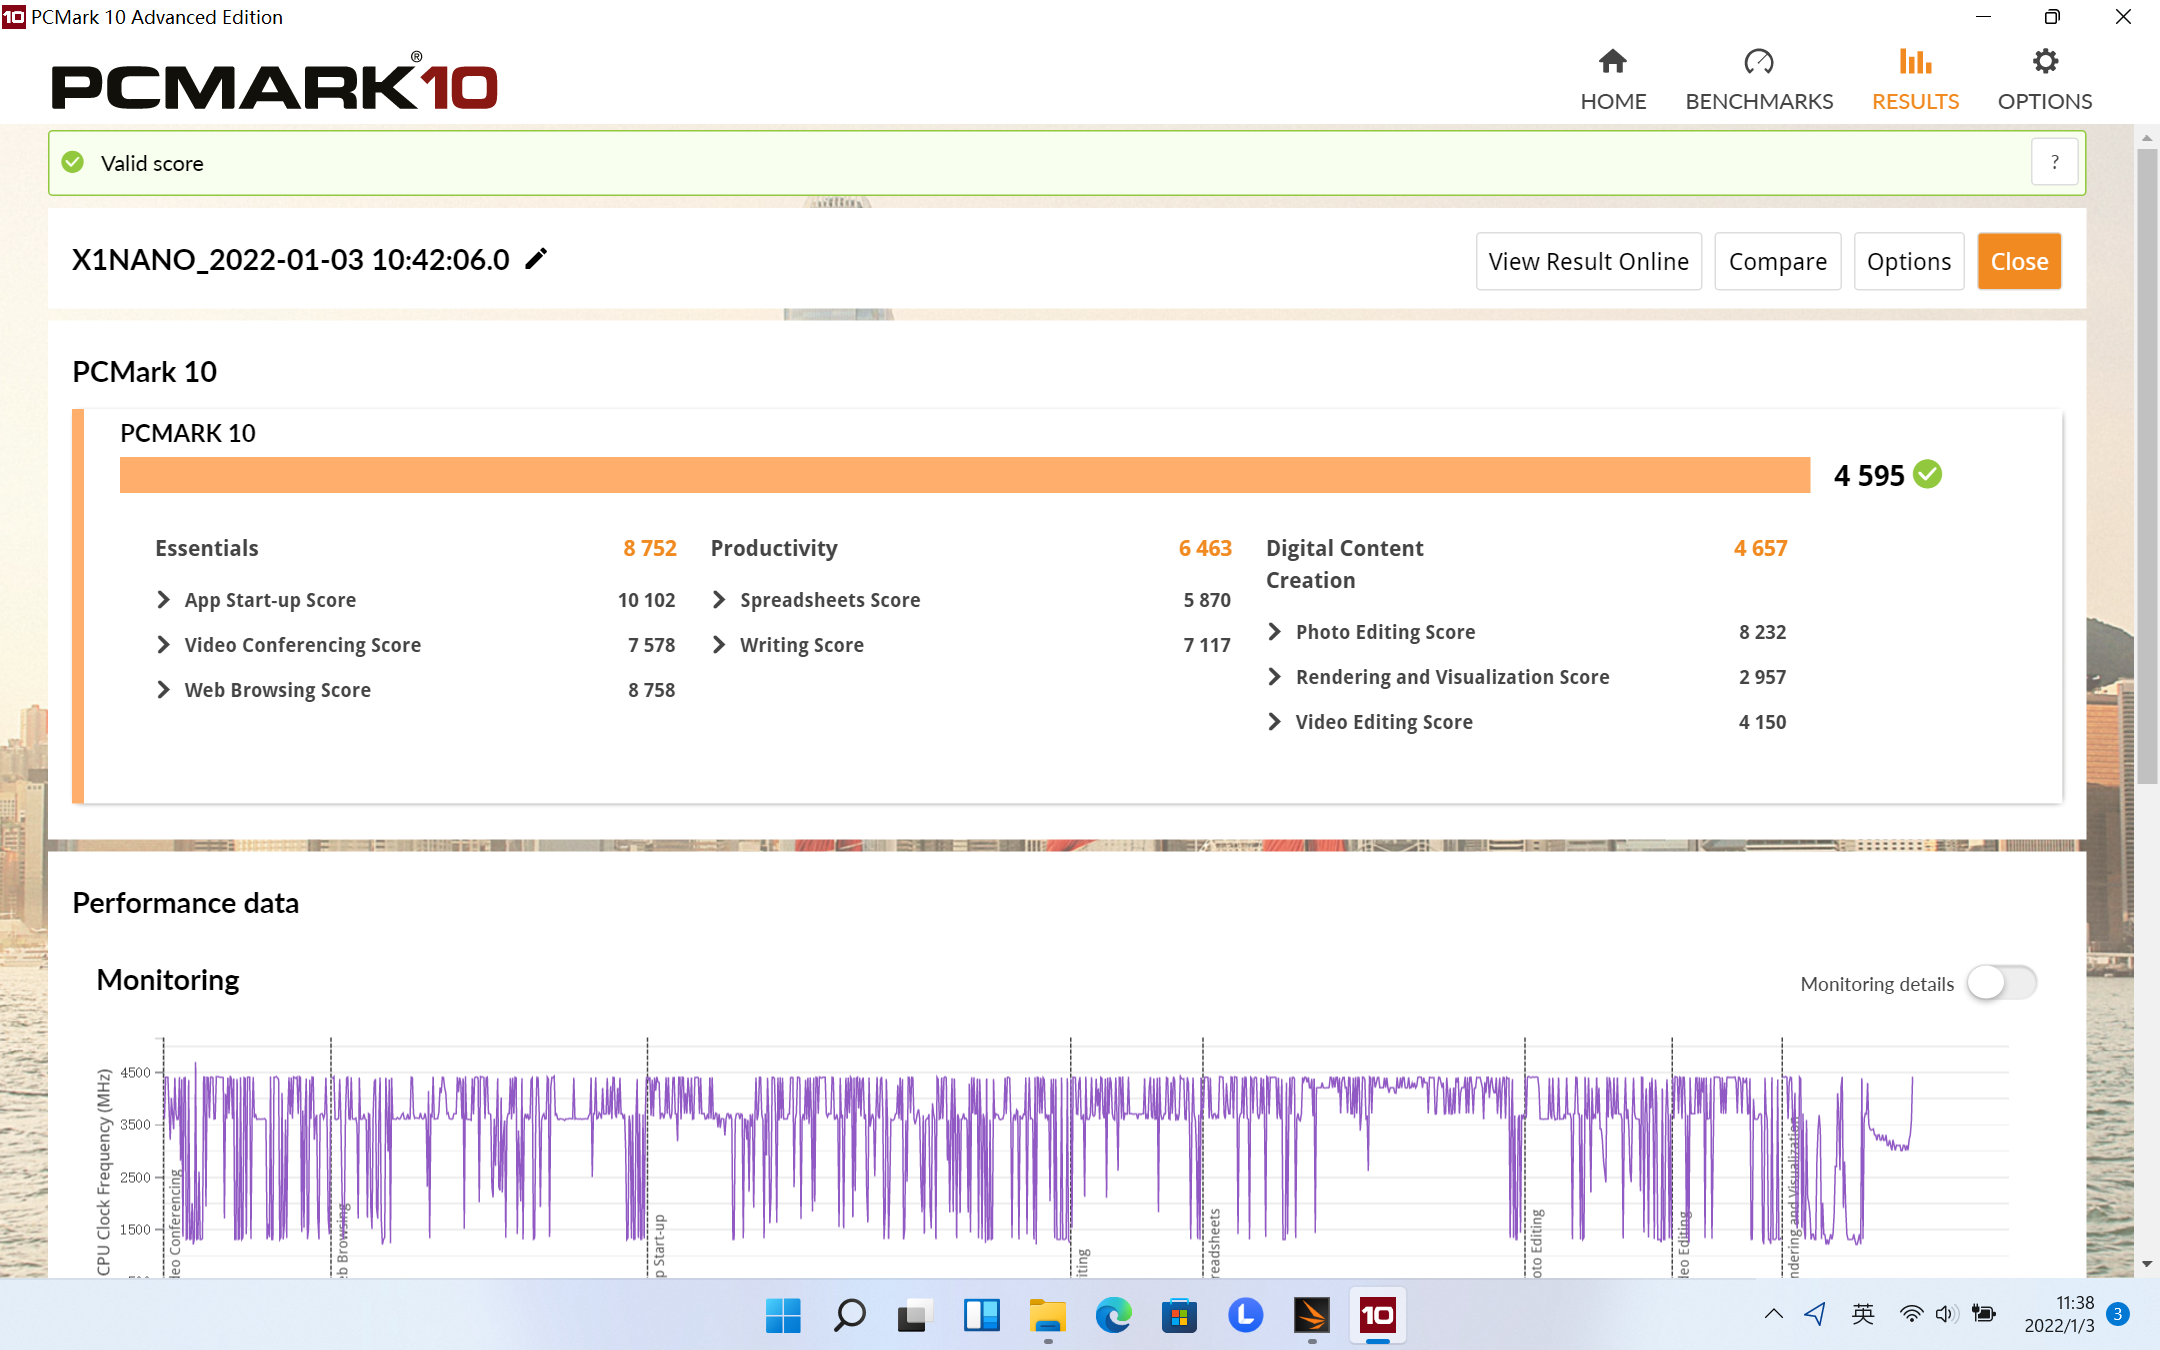Image resolution: width=2160 pixels, height=1350 pixels.
Task: Toggle the Monitoring details switch
Action: [x=2002, y=982]
